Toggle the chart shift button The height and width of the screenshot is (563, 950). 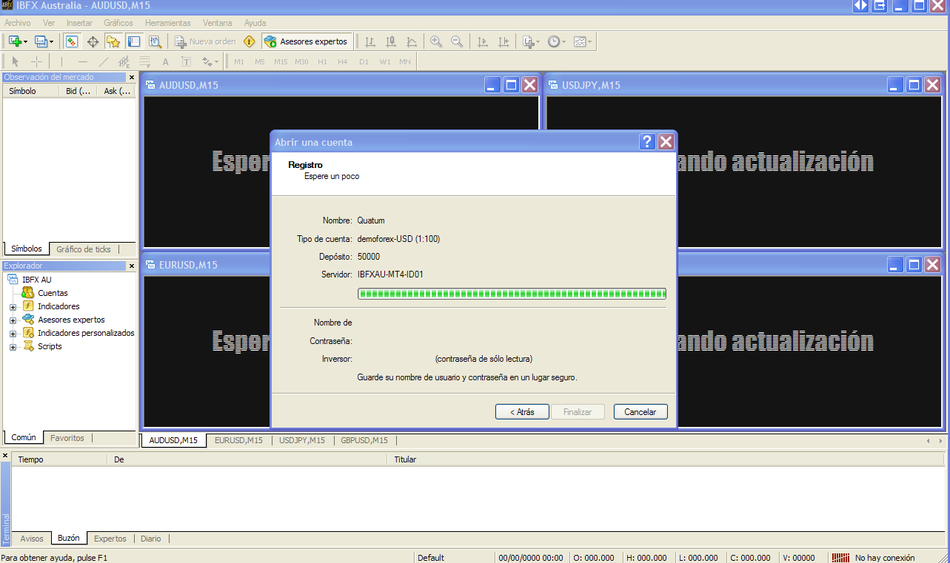[x=503, y=41]
